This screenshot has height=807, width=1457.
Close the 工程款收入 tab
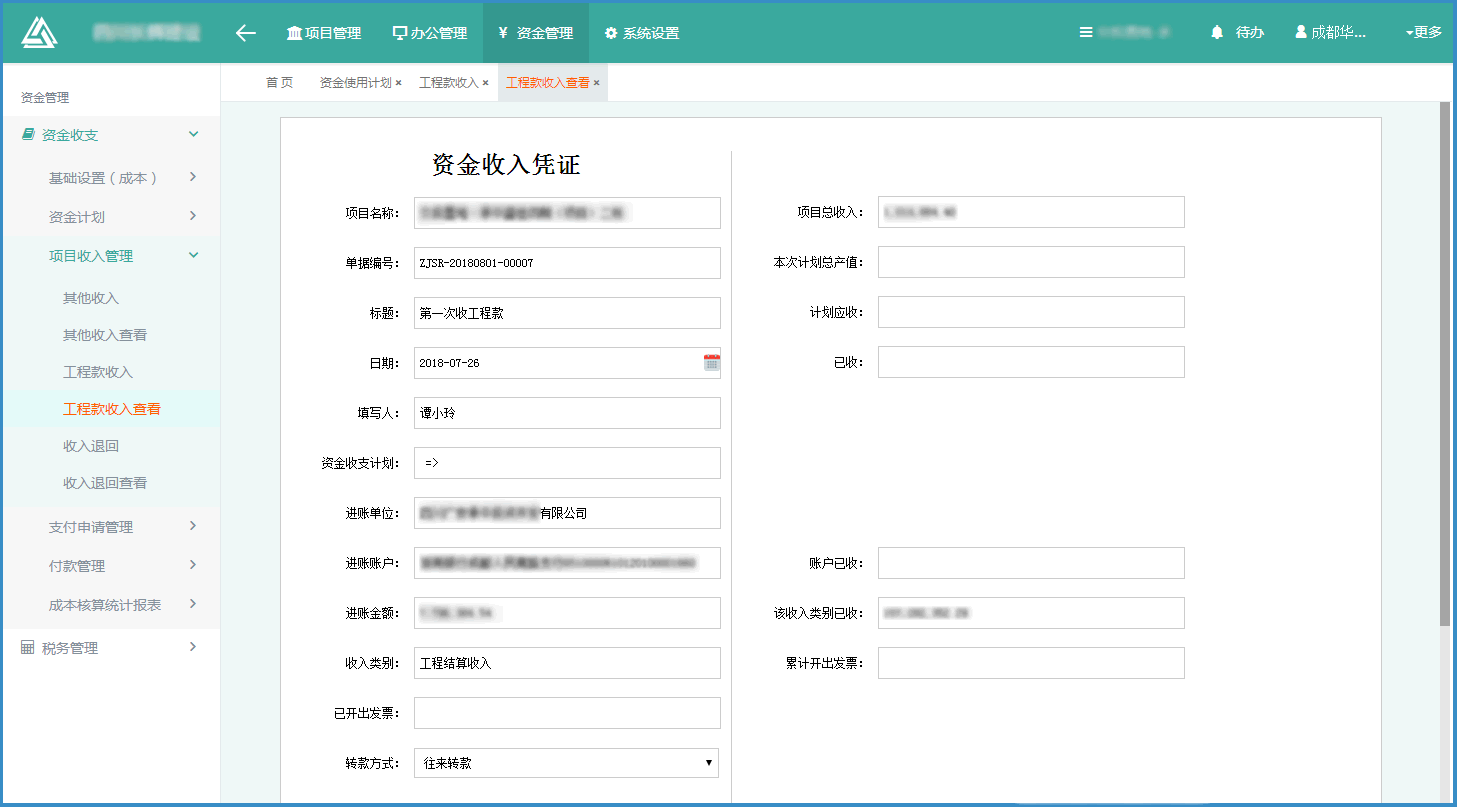click(x=486, y=83)
